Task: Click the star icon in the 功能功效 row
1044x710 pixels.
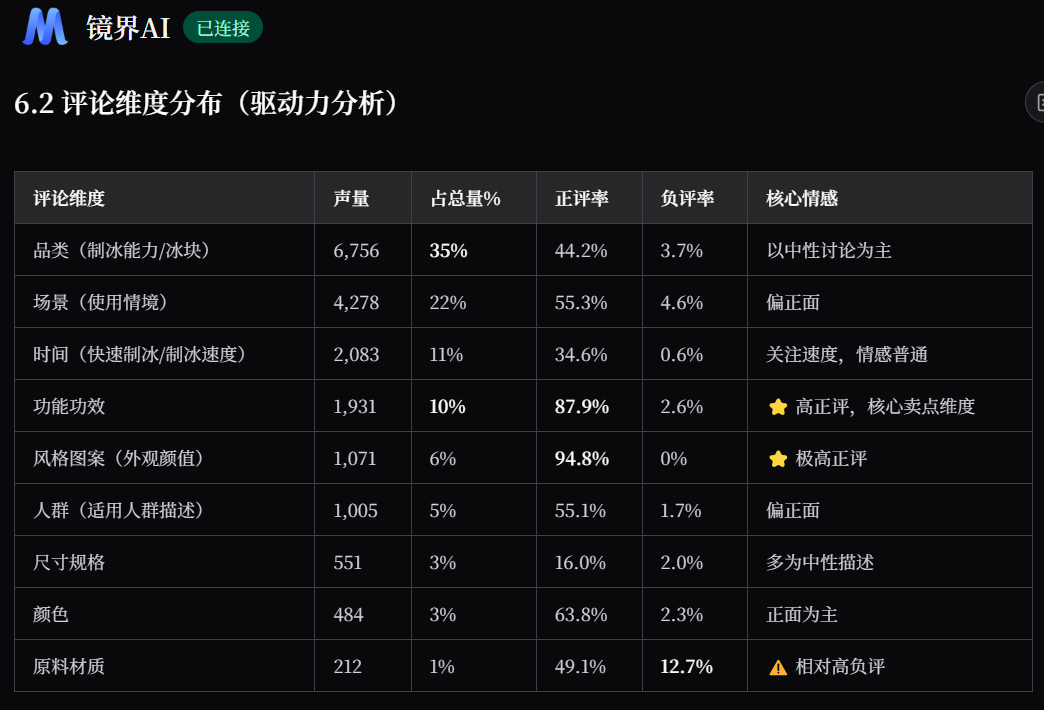Action: click(x=778, y=407)
